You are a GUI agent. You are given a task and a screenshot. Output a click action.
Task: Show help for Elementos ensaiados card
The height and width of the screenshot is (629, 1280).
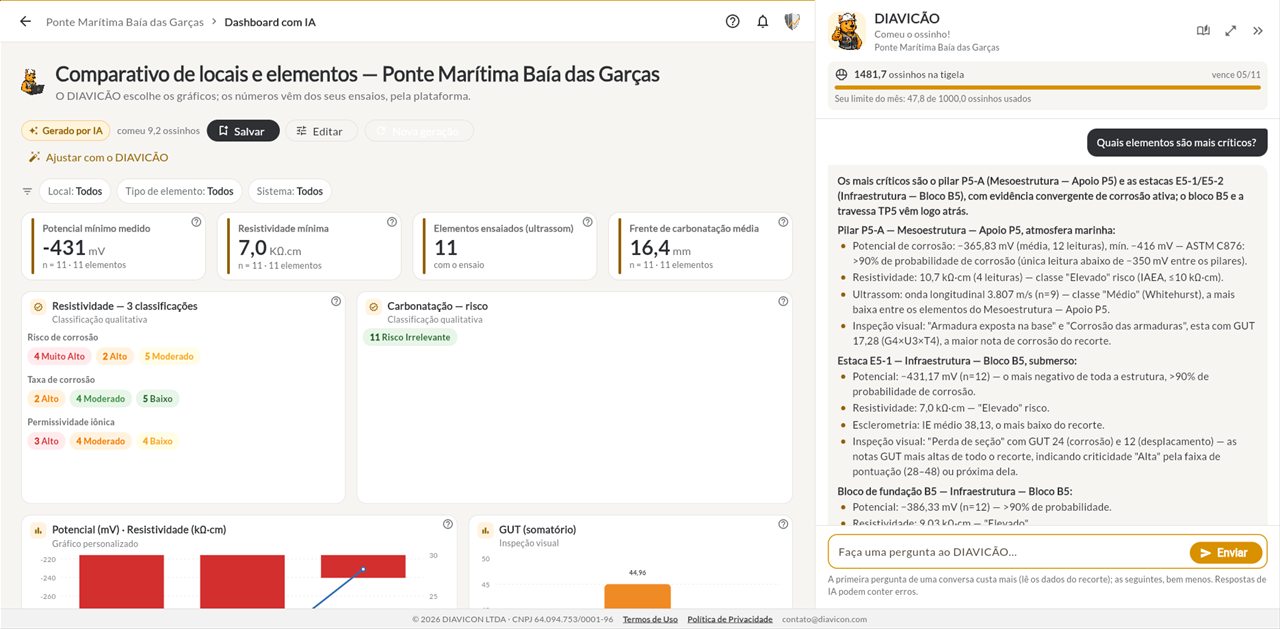tap(587, 222)
